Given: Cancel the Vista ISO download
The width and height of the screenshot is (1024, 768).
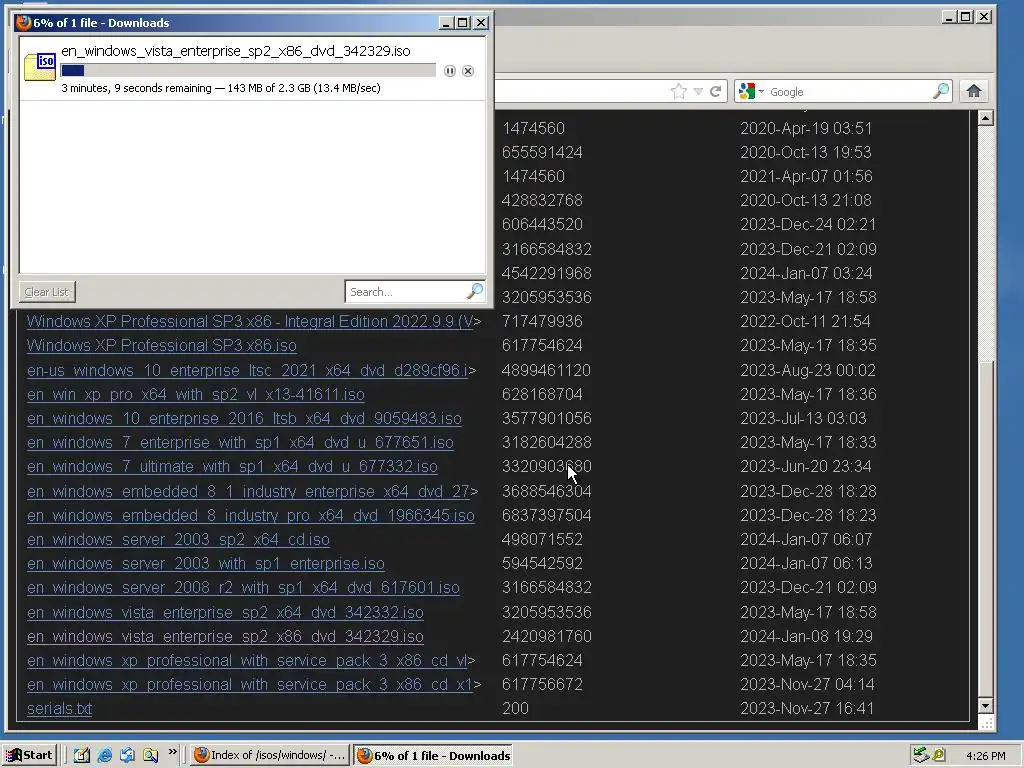Looking at the screenshot, I should (x=468, y=71).
